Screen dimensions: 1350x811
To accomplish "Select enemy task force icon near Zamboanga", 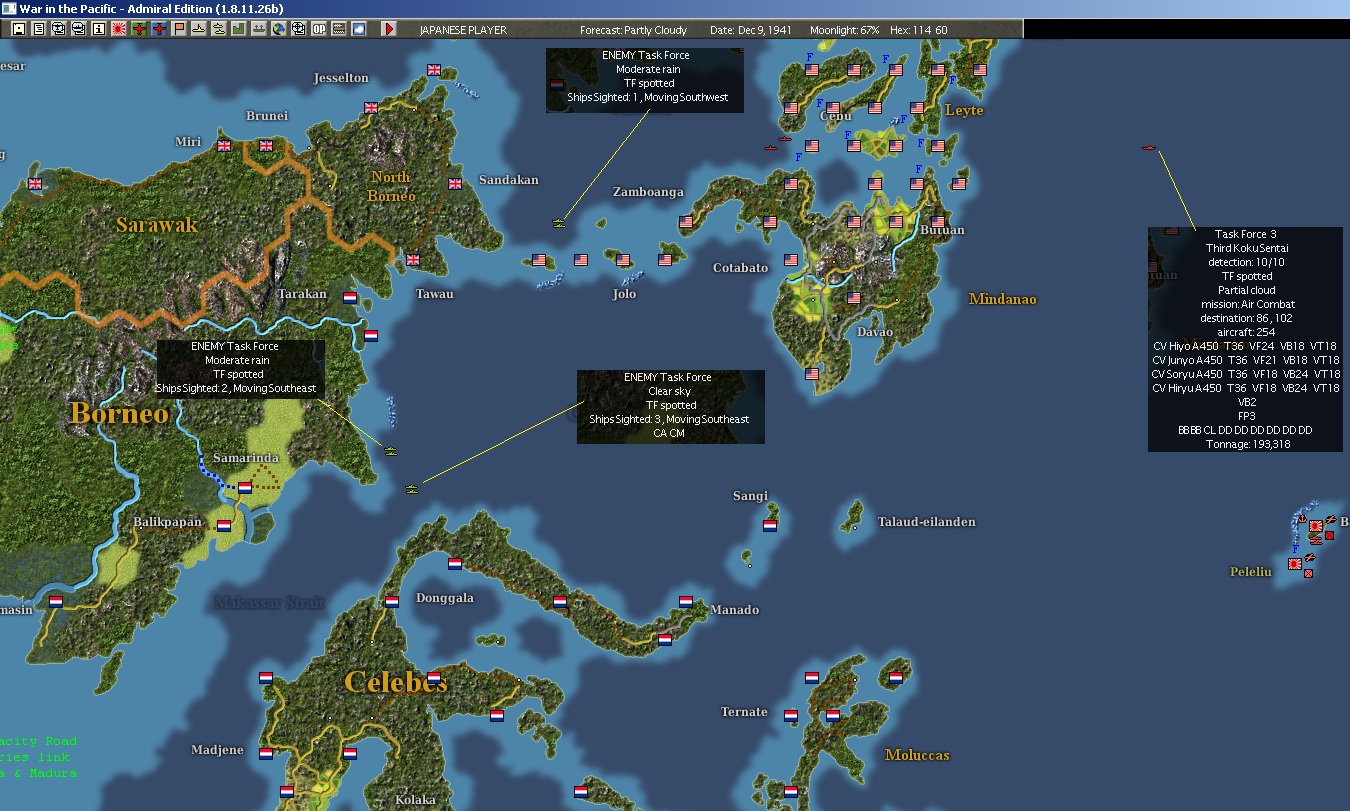I will click(558, 223).
